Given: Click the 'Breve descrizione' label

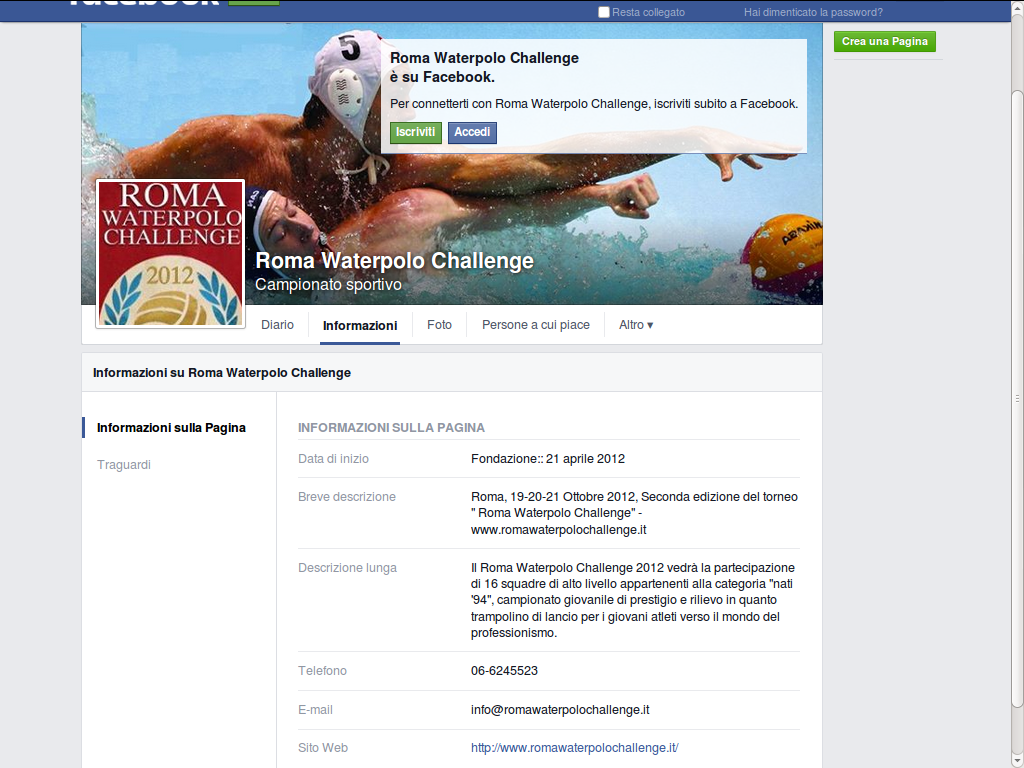Looking at the screenshot, I should pyautogui.click(x=347, y=496).
